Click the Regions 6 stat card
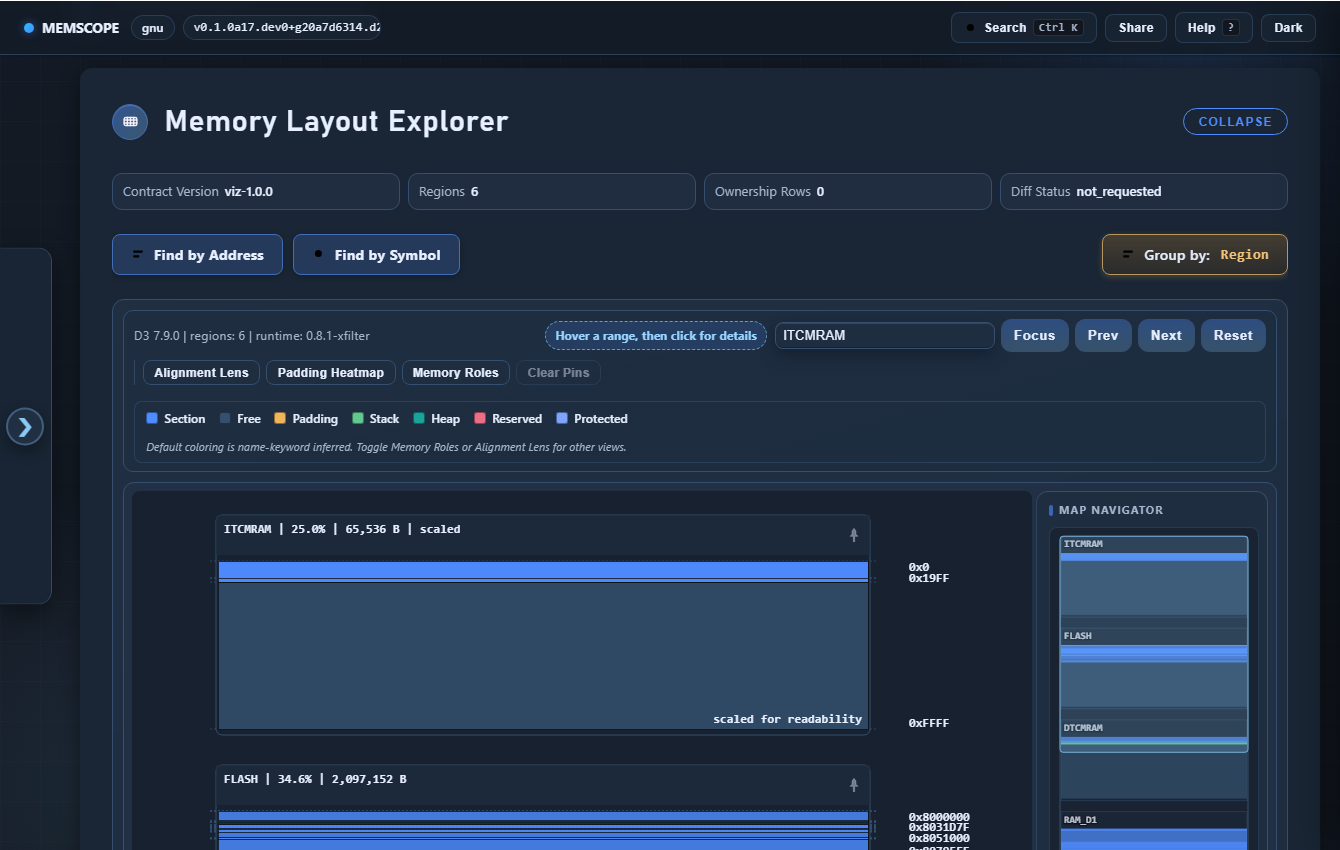Viewport: 1340px width, 850px height. (552, 192)
